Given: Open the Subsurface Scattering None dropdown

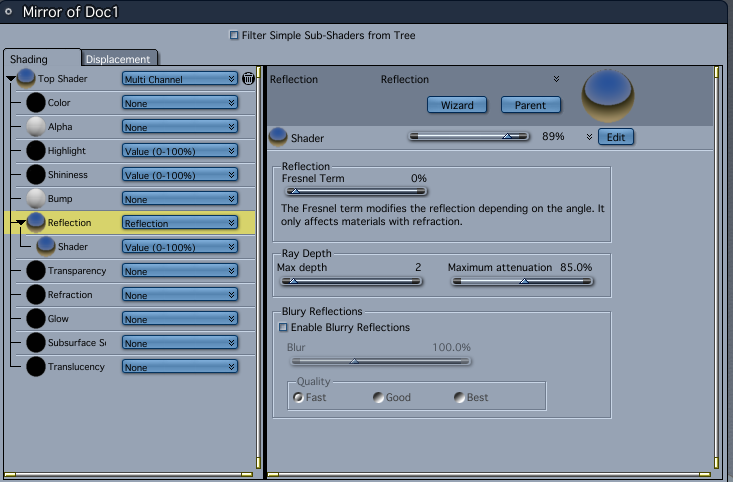Looking at the screenshot, I should (180, 343).
